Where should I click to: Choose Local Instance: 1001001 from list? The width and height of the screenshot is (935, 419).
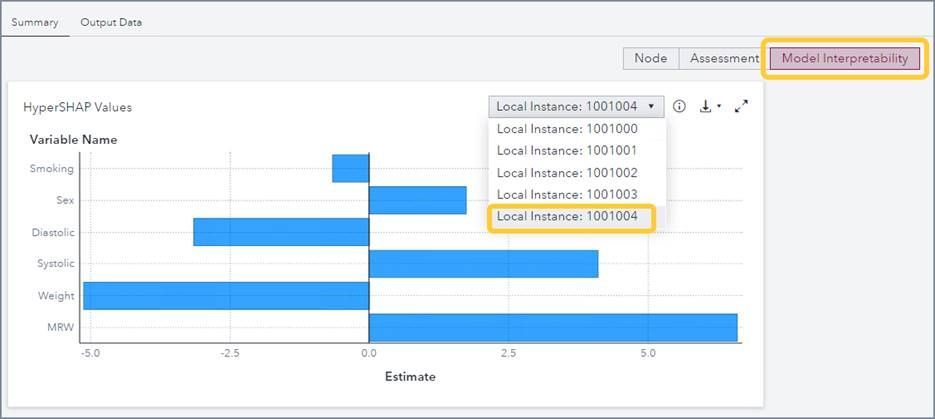click(566, 151)
